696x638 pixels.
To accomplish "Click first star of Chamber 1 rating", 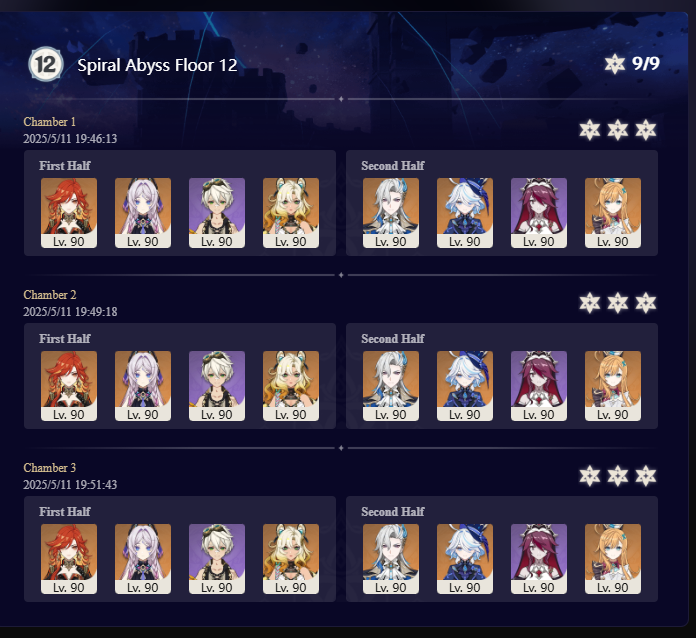I will [590, 130].
